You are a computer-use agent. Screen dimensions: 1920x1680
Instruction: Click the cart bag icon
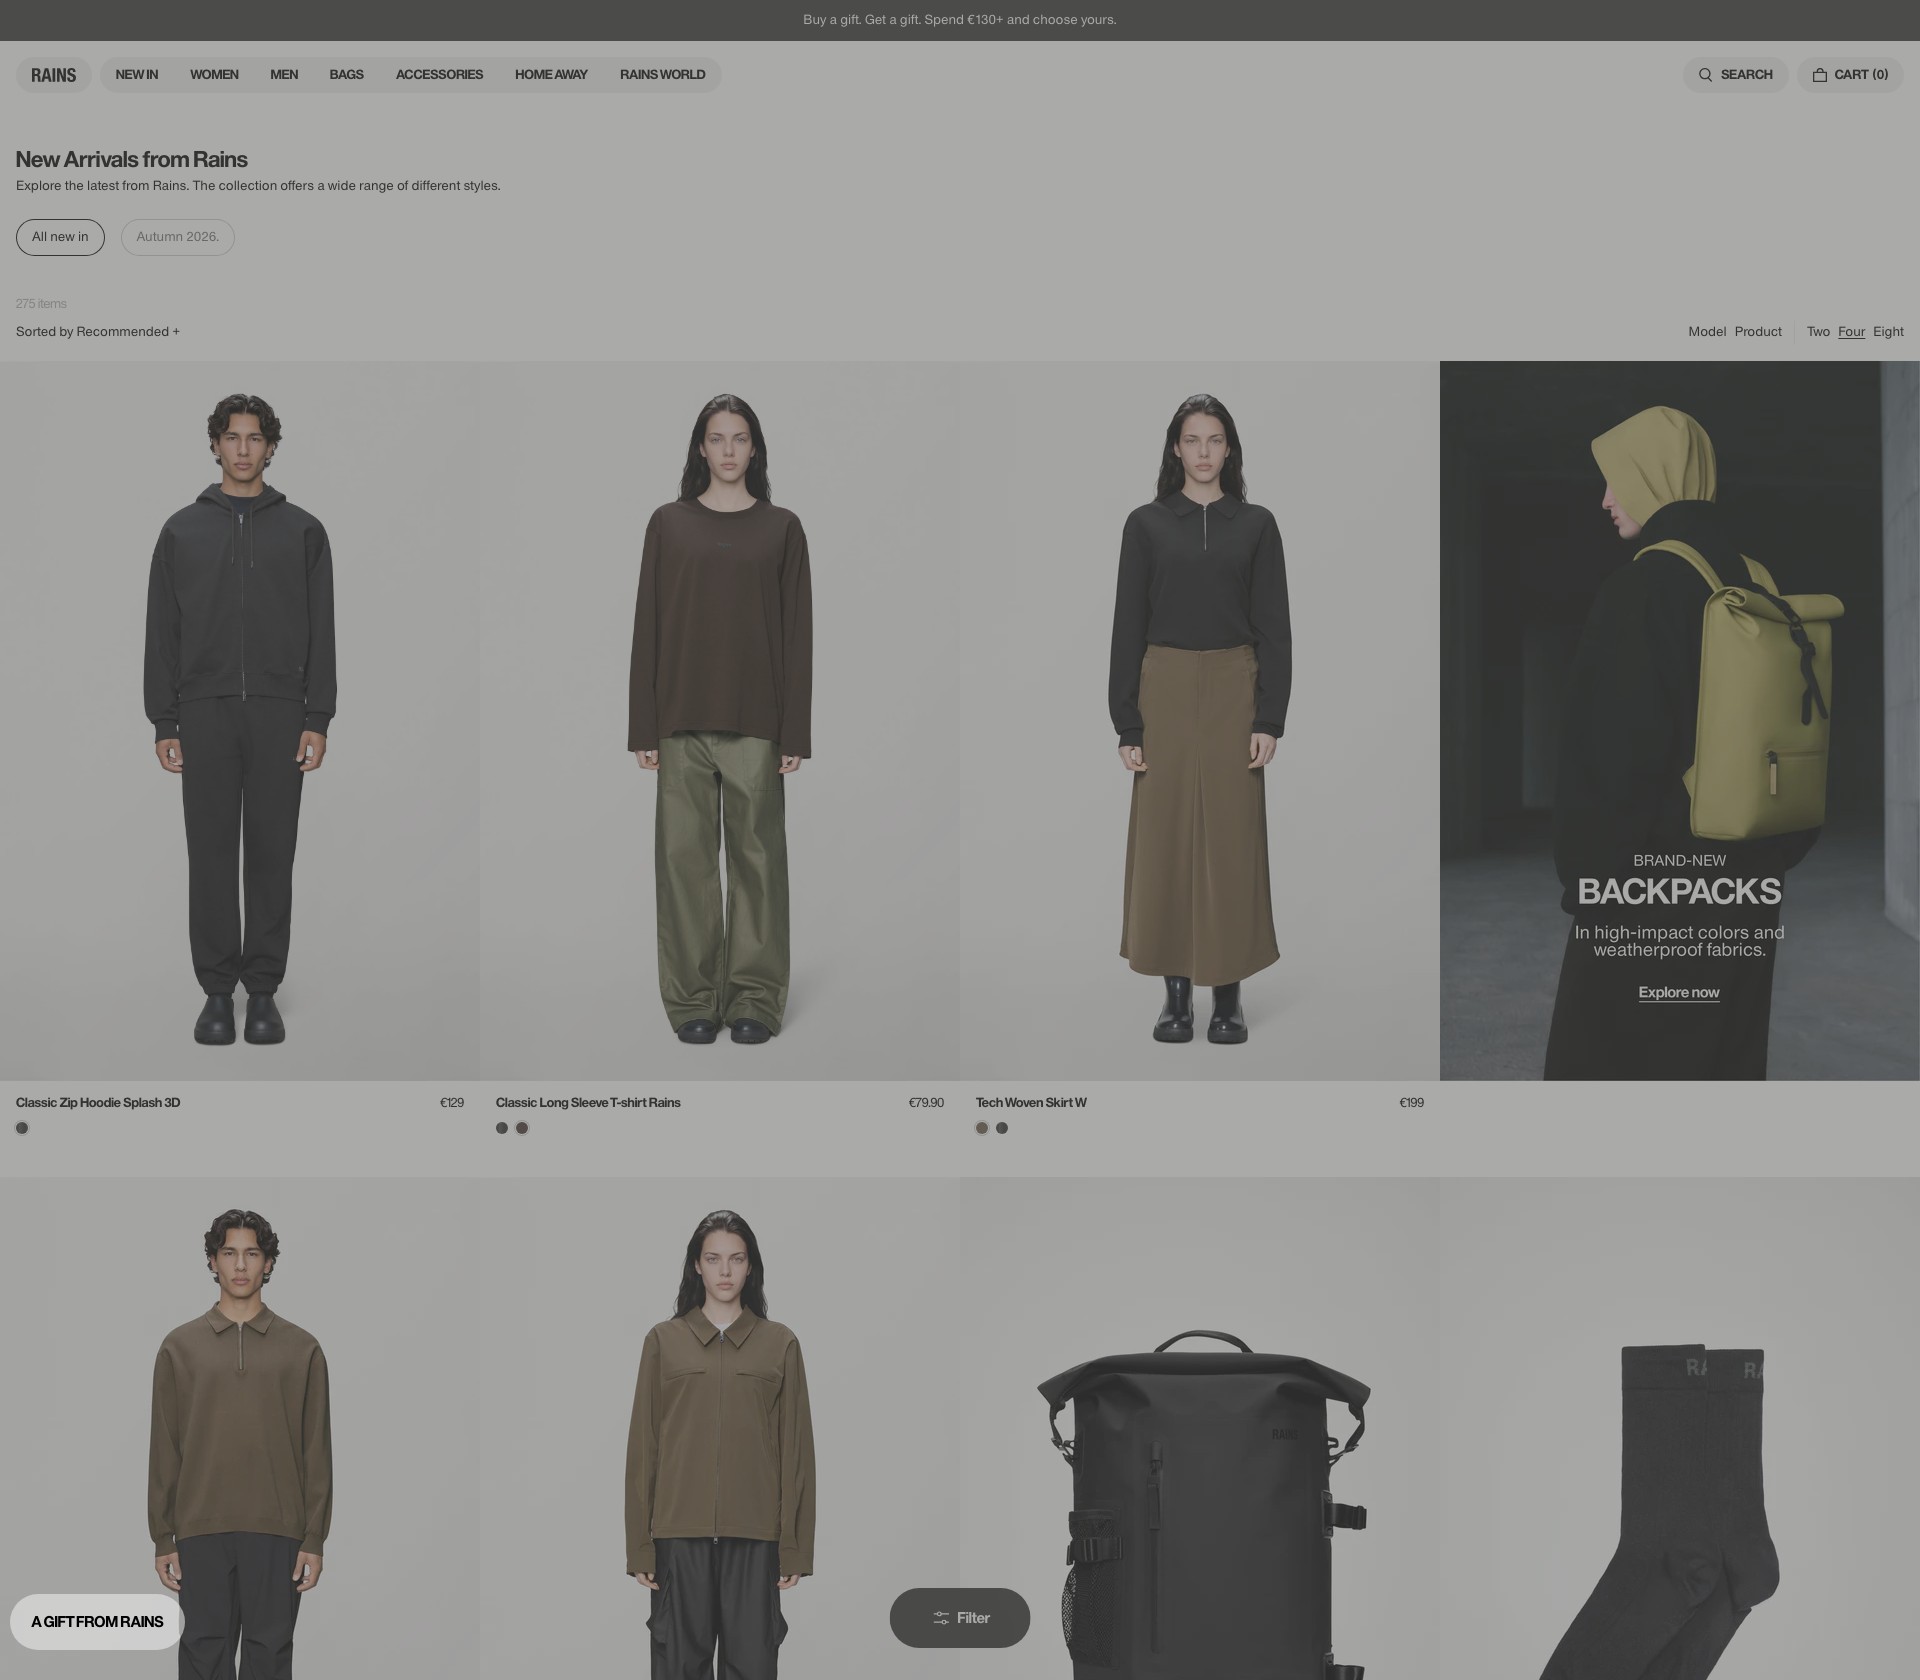click(x=1820, y=75)
